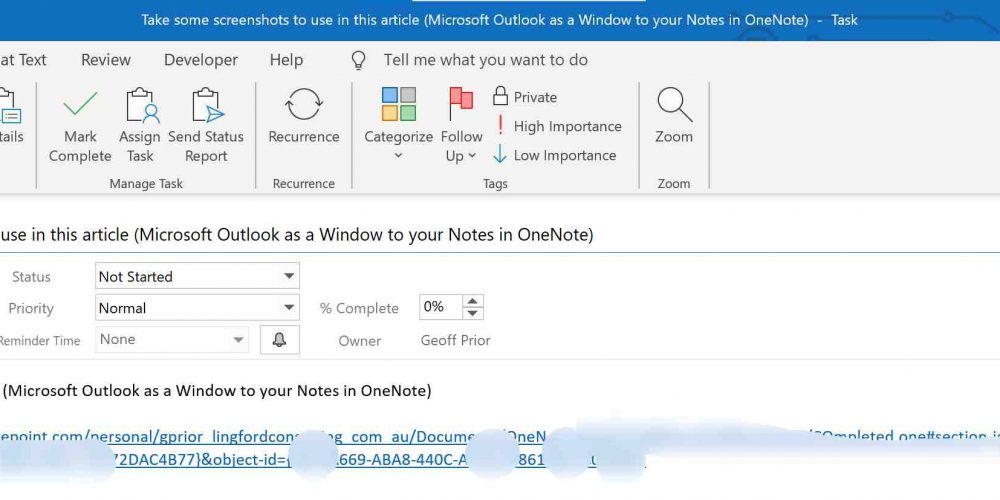
Task: Open the Format Text ribbon tab
Action: coord(23,60)
